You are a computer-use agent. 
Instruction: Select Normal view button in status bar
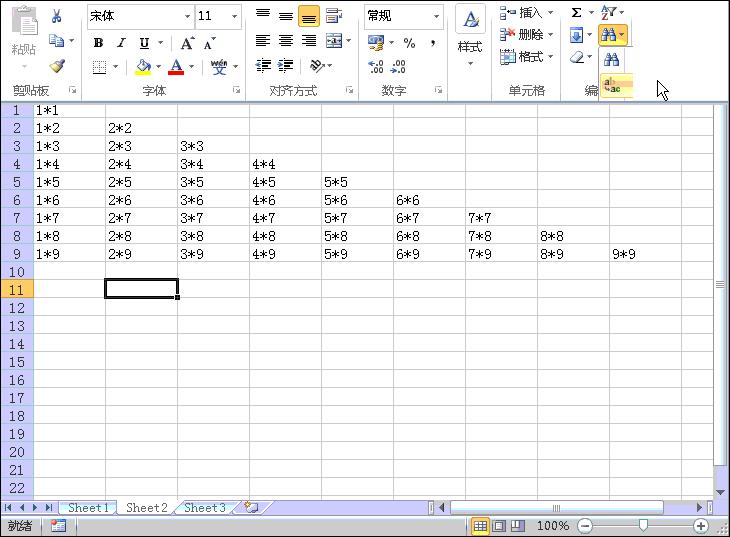click(480, 526)
